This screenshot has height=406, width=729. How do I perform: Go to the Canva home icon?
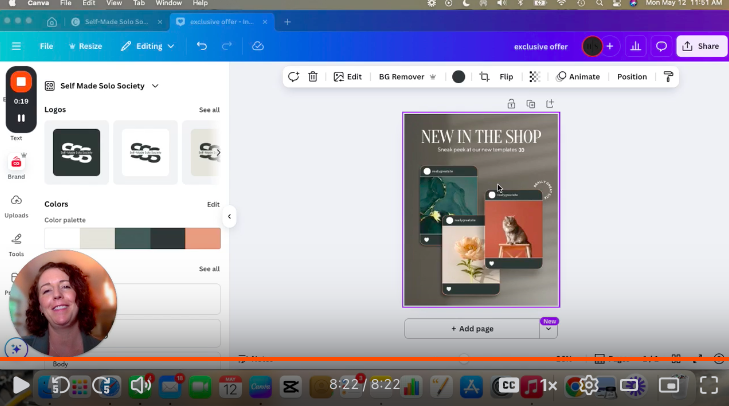pyautogui.click(x=52, y=22)
